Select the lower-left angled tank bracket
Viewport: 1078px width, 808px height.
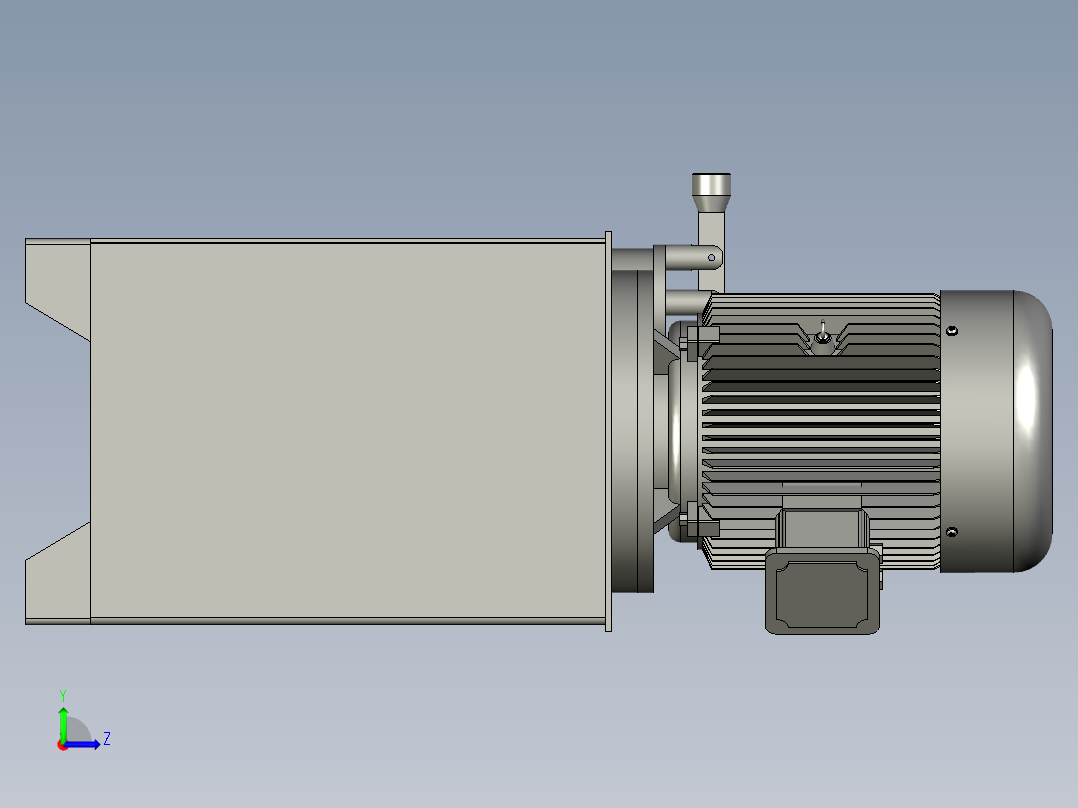pos(58,574)
